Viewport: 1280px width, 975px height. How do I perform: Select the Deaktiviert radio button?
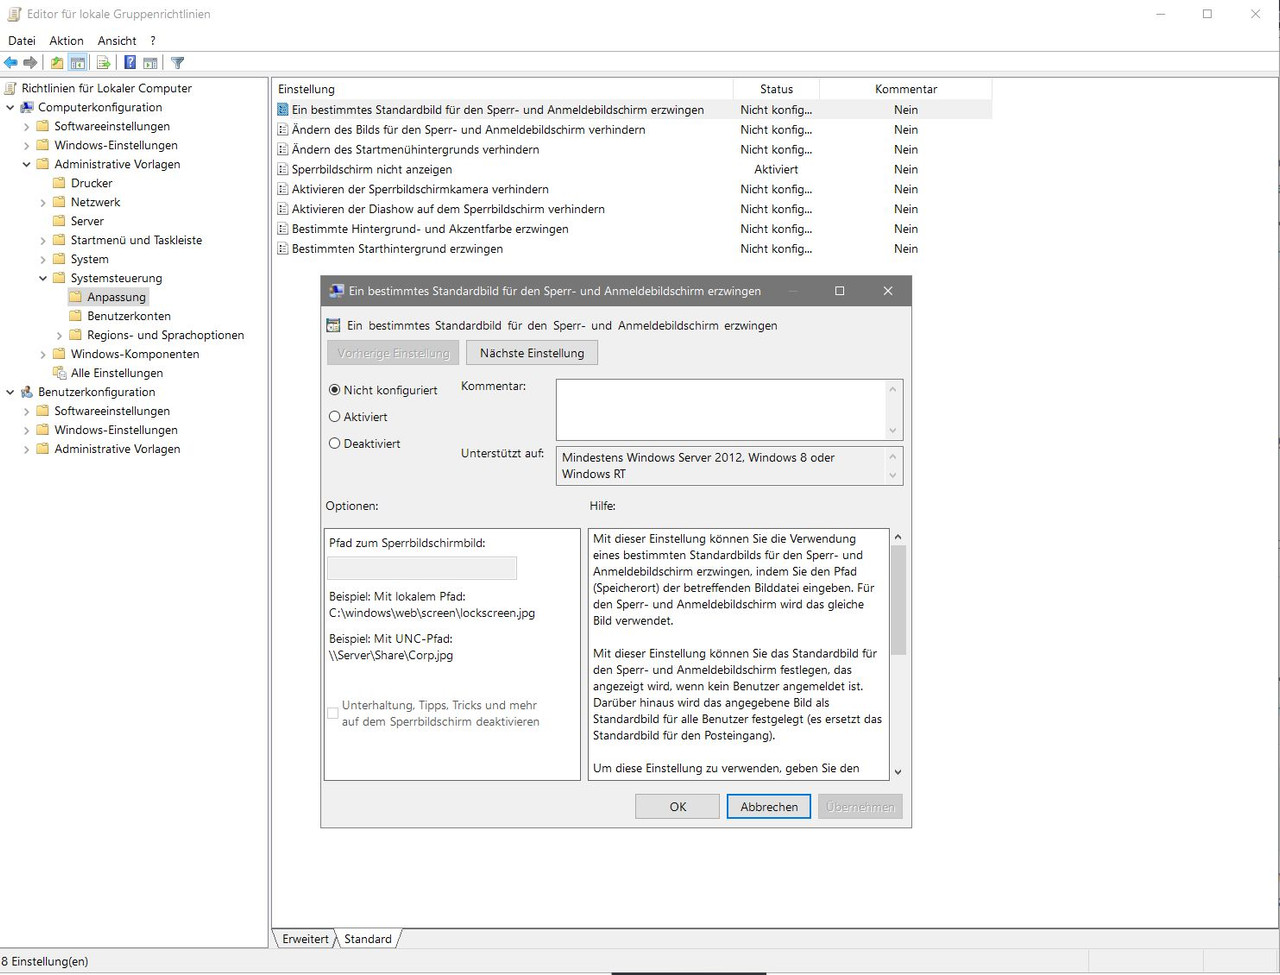pyautogui.click(x=335, y=444)
